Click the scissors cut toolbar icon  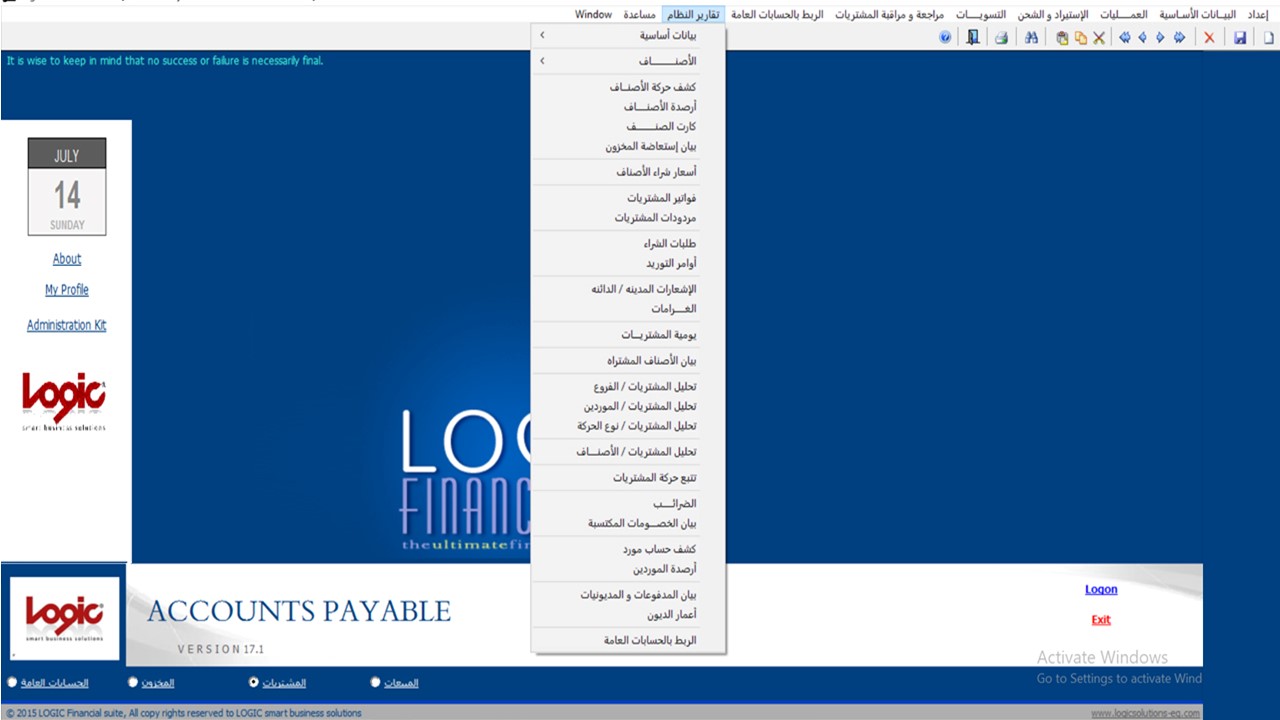[1099, 38]
